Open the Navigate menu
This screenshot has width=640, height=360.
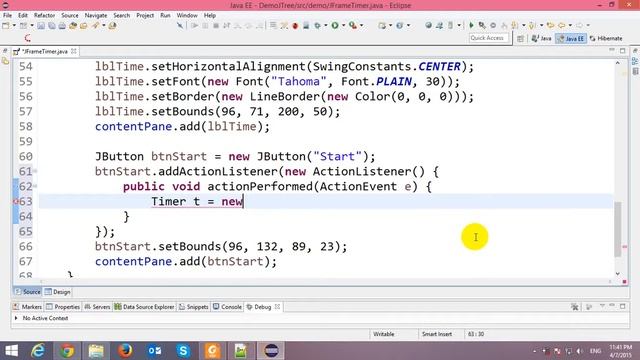pyautogui.click(x=96, y=15)
